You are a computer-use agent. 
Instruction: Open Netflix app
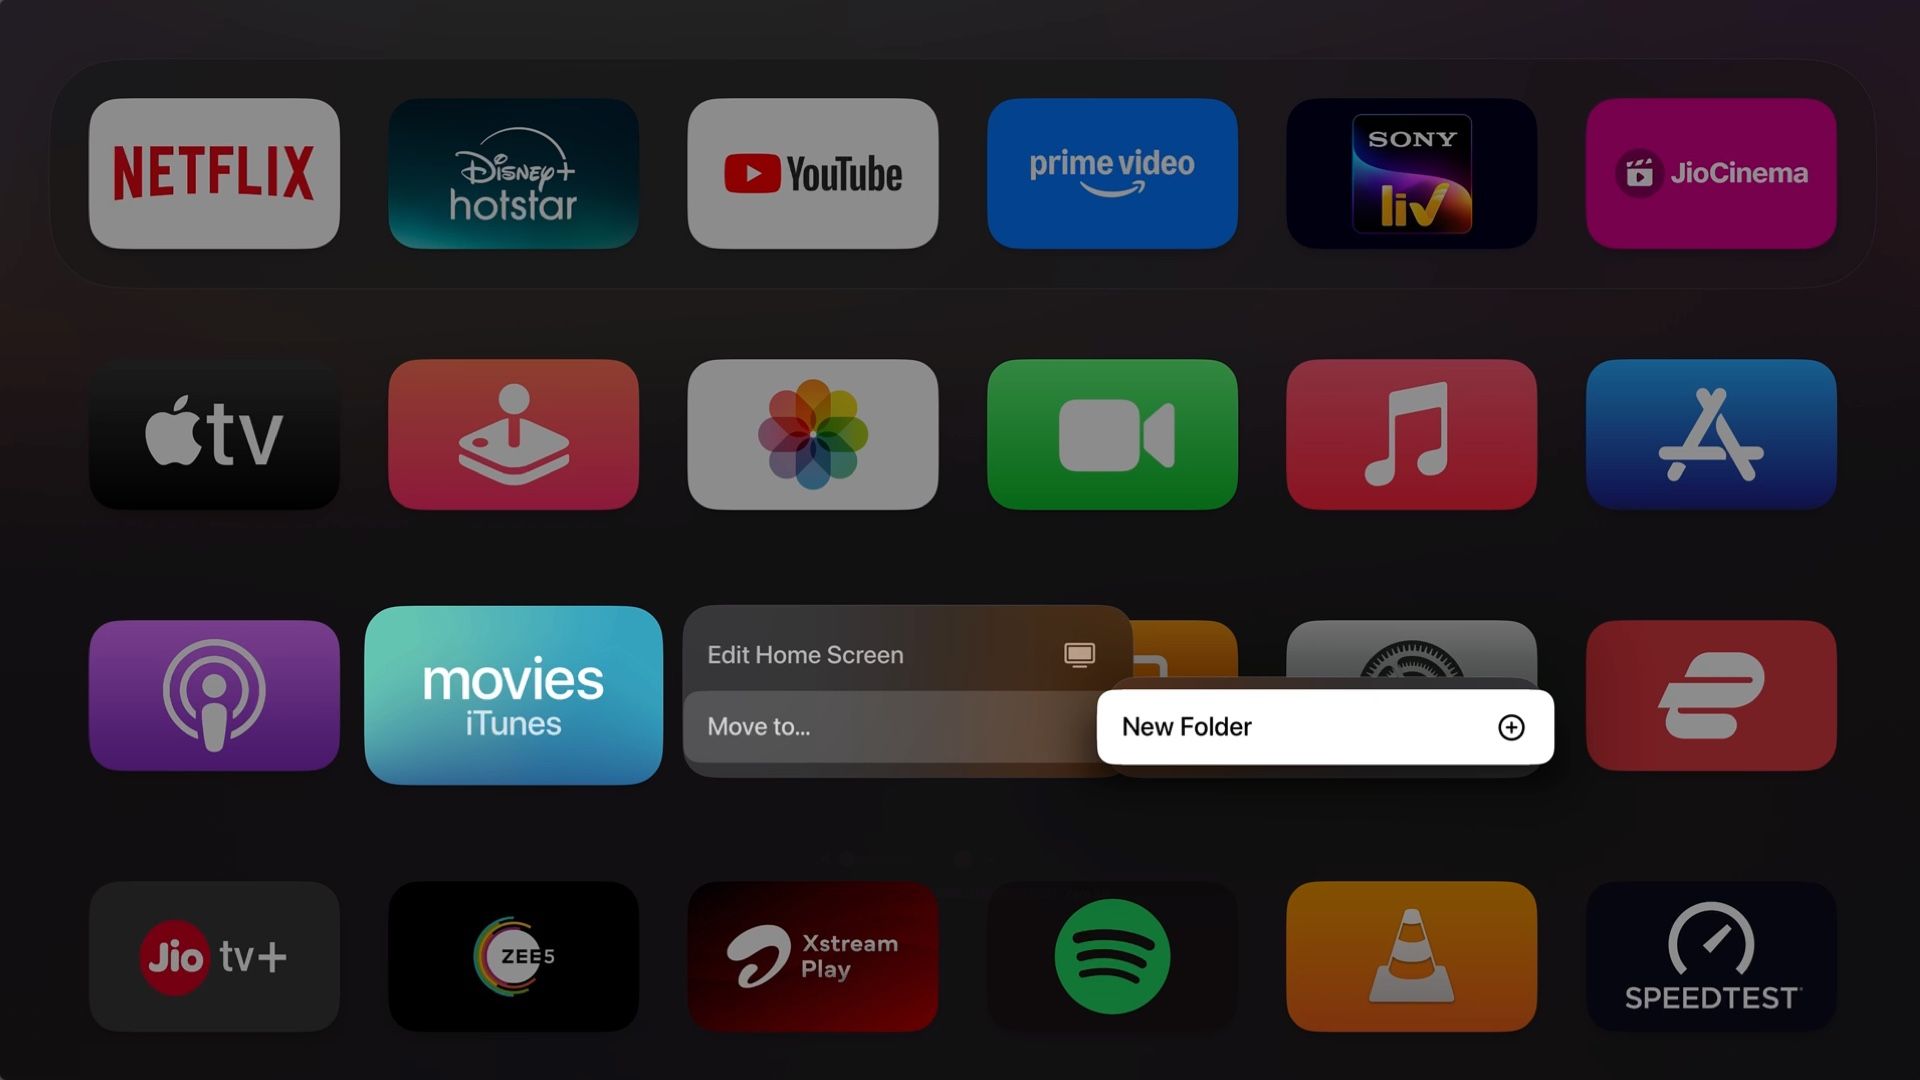point(214,171)
